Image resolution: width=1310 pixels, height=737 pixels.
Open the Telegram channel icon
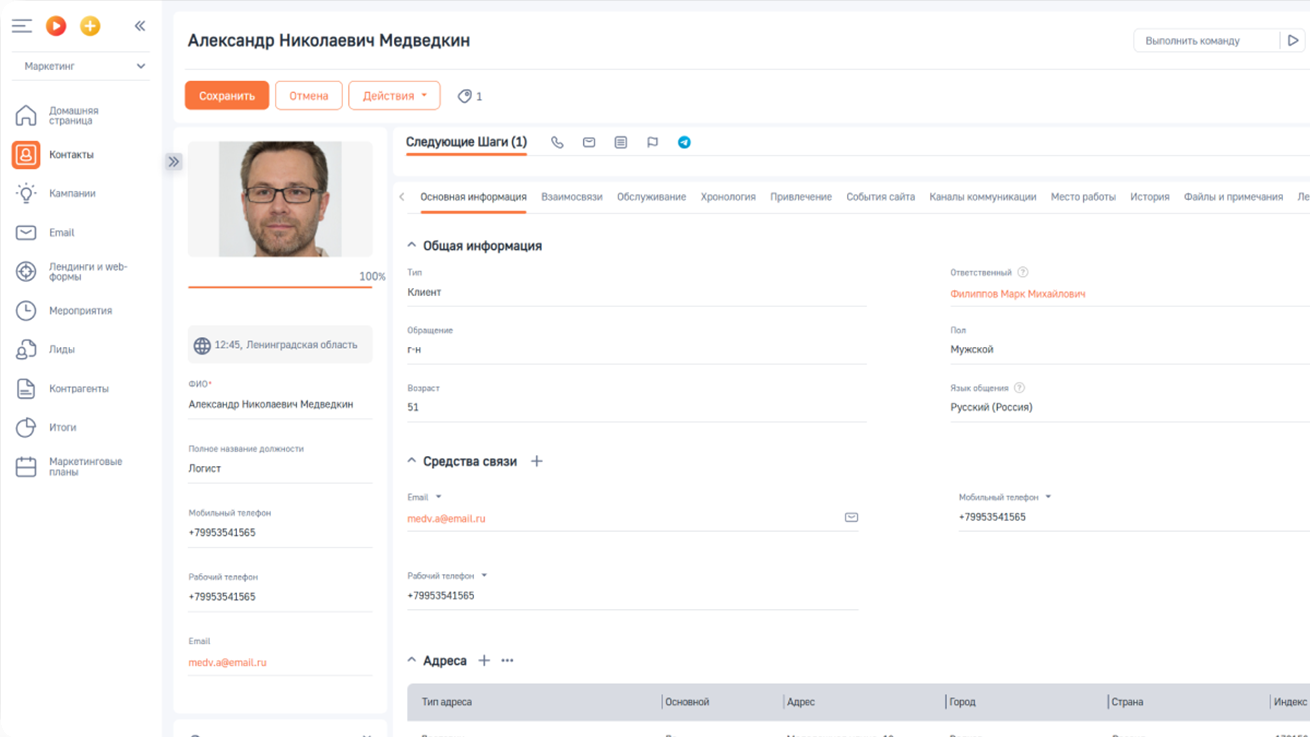point(684,142)
